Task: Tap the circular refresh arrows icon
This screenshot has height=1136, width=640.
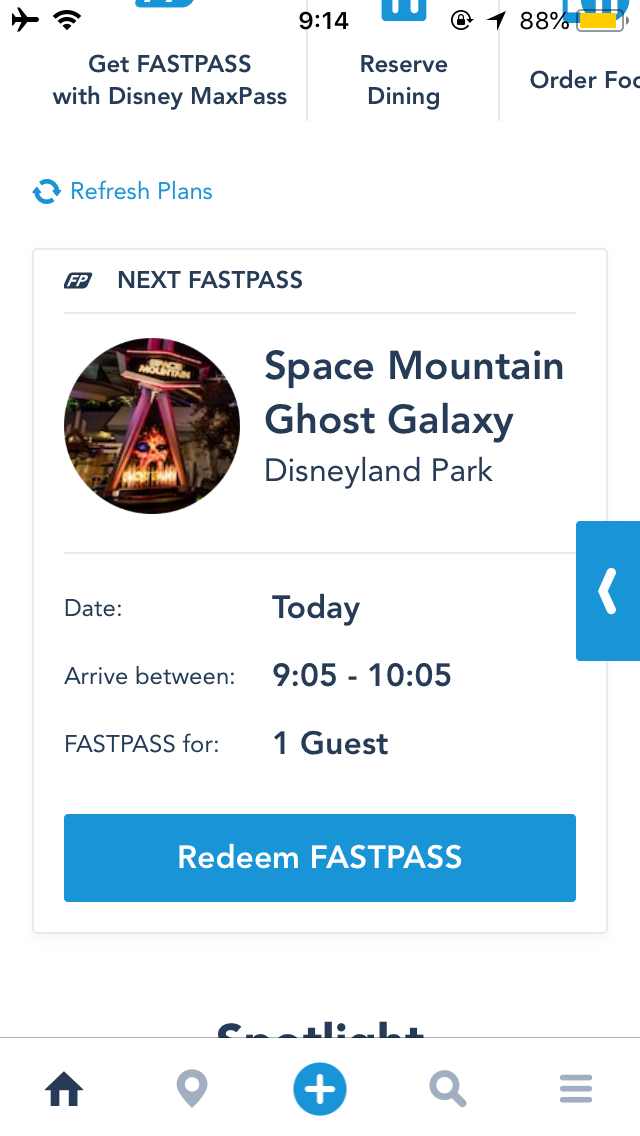Action: click(46, 191)
